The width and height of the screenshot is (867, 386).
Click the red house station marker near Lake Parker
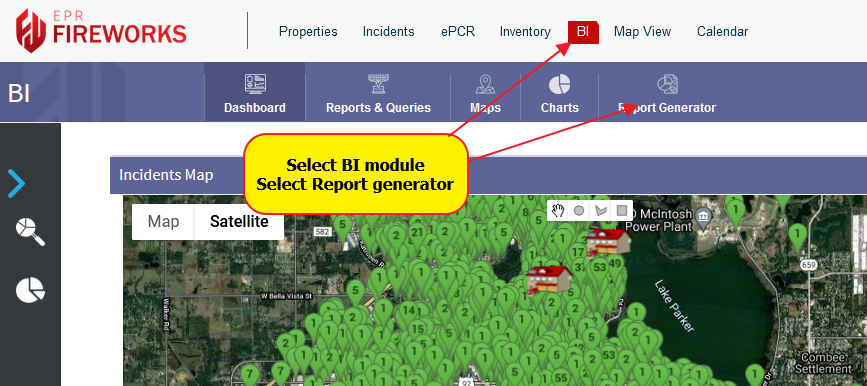click(x=609, y=242)
